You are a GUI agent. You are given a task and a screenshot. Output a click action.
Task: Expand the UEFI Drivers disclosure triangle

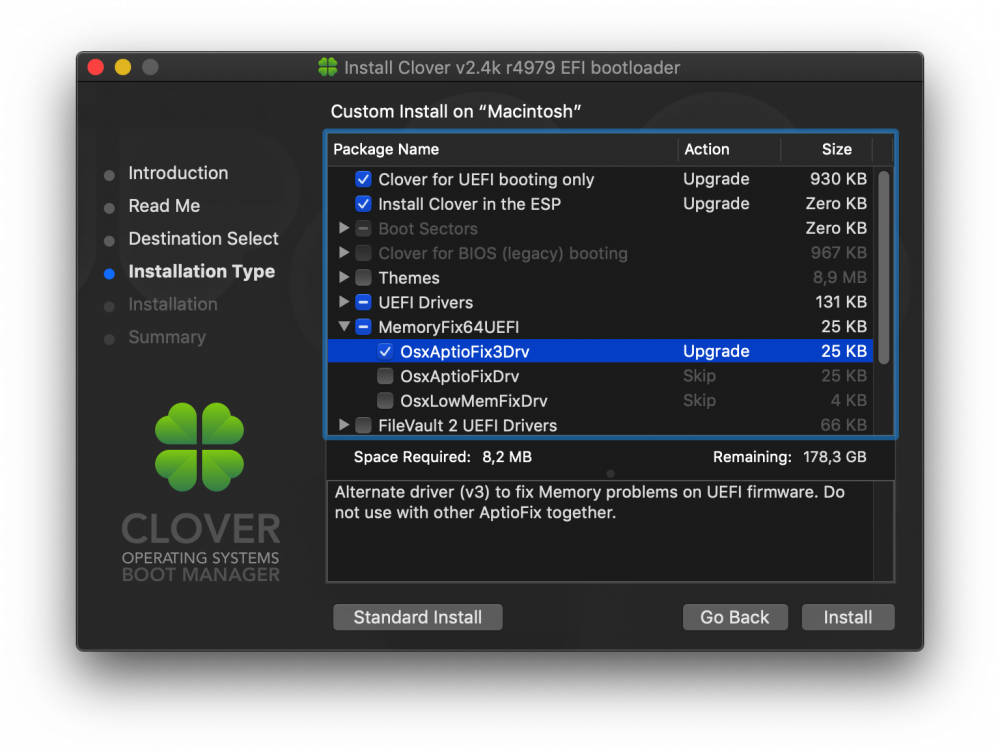pyautogui.click(x=344, y=302)
